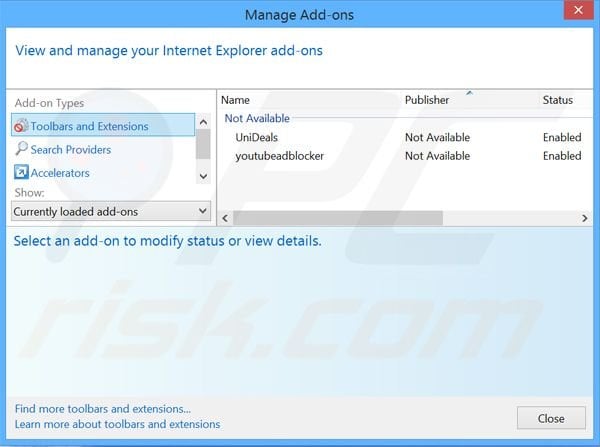
Task: Sort by the Name column header
Action: pos(235,100)
